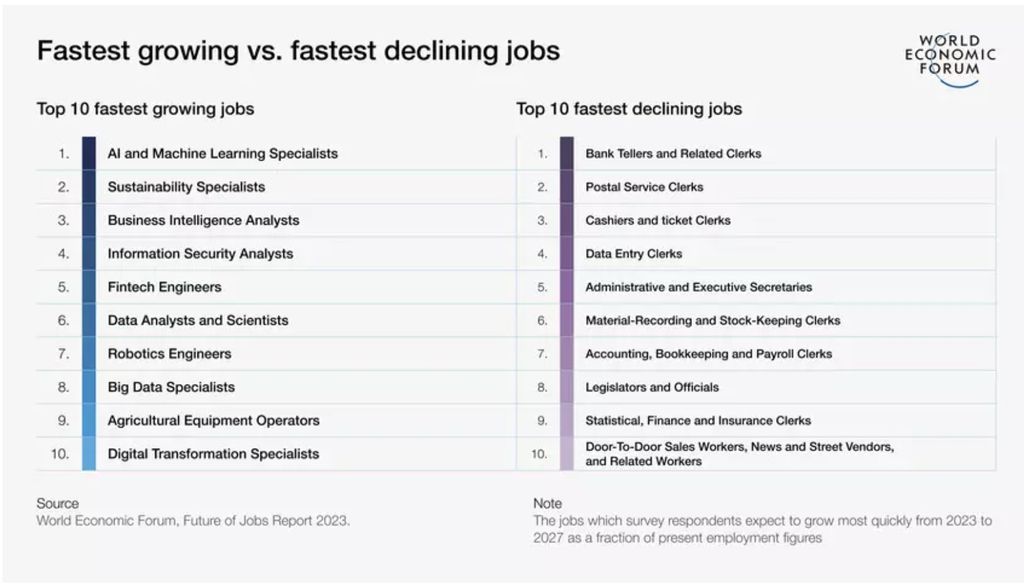Click the Agricultural Equipment Operators row
This screenshot has height=585, width=1024.
pos(213,421)
